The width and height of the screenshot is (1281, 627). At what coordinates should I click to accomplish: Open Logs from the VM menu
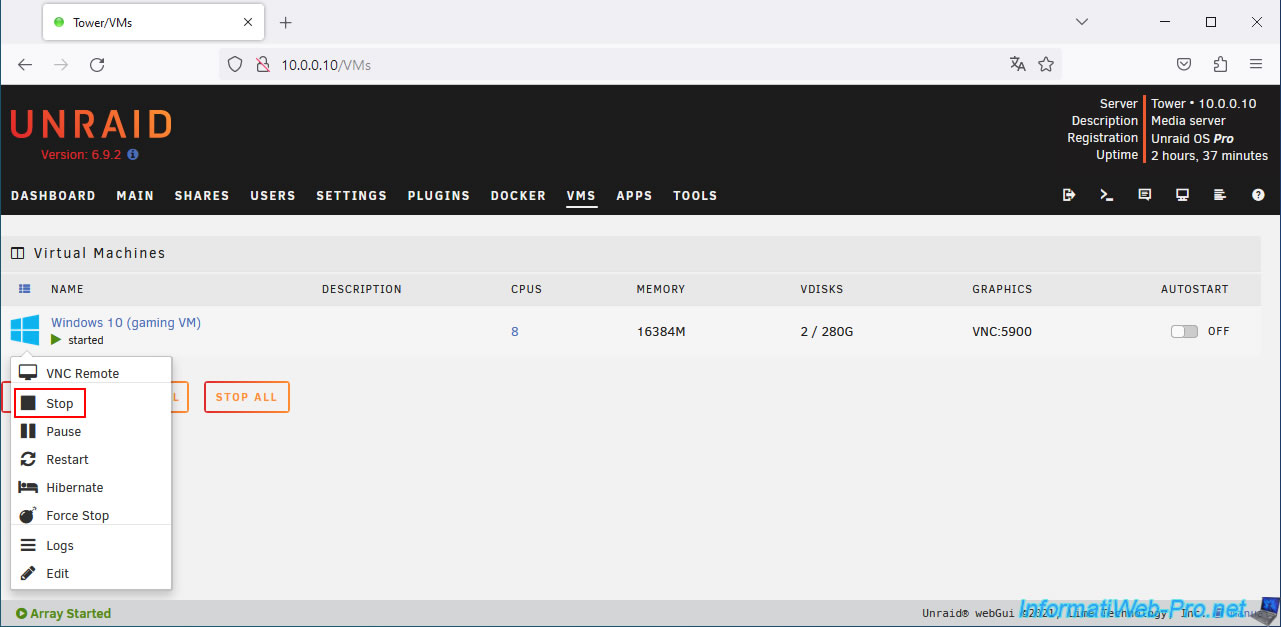46,545
